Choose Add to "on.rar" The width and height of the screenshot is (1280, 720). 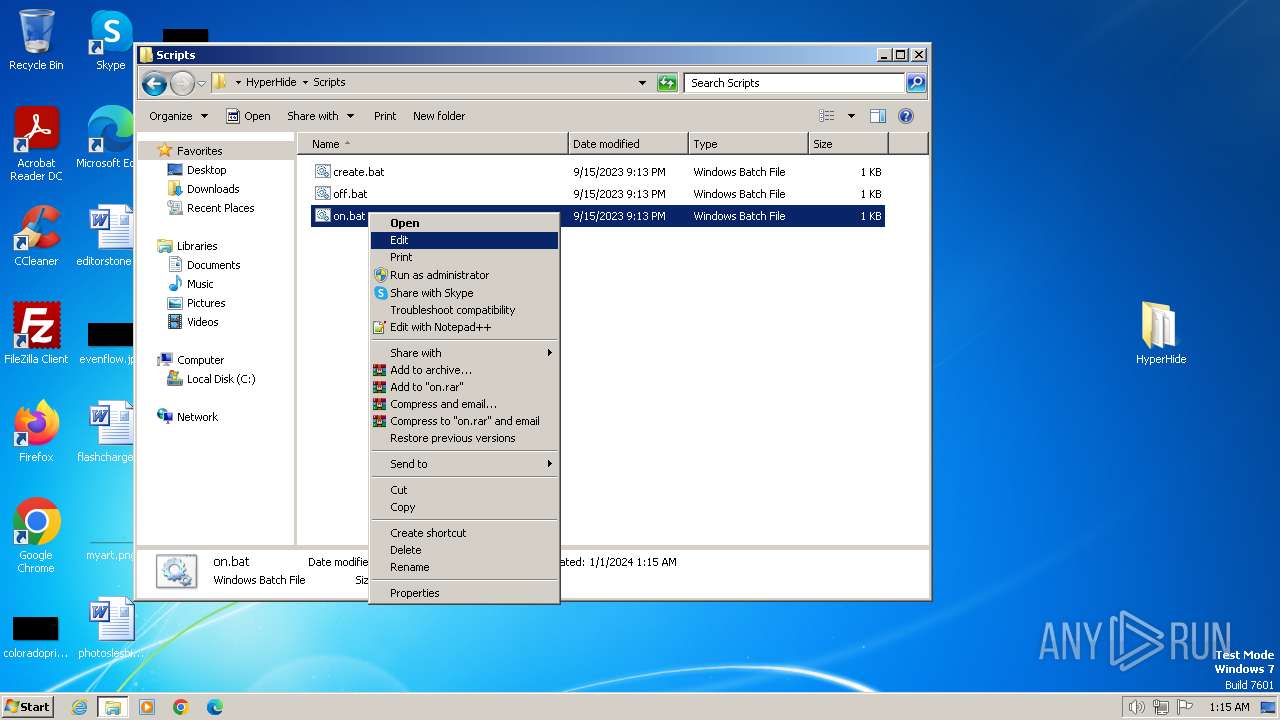[464, 387]
